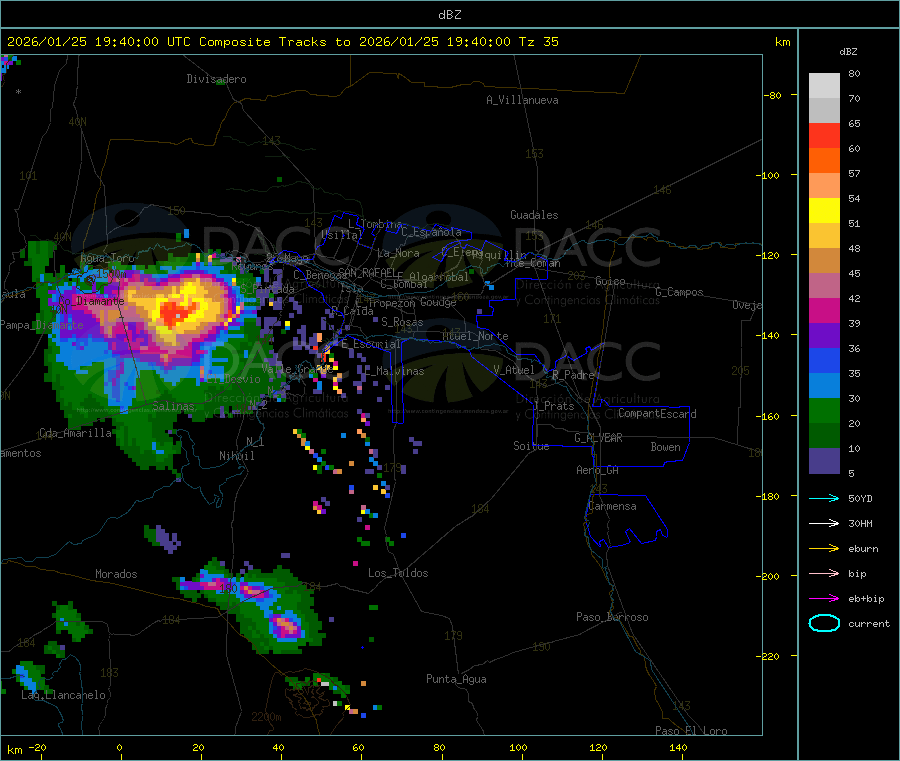
Task: Click the red 60 dBZ color swatch
Action: tap(824, 135)
